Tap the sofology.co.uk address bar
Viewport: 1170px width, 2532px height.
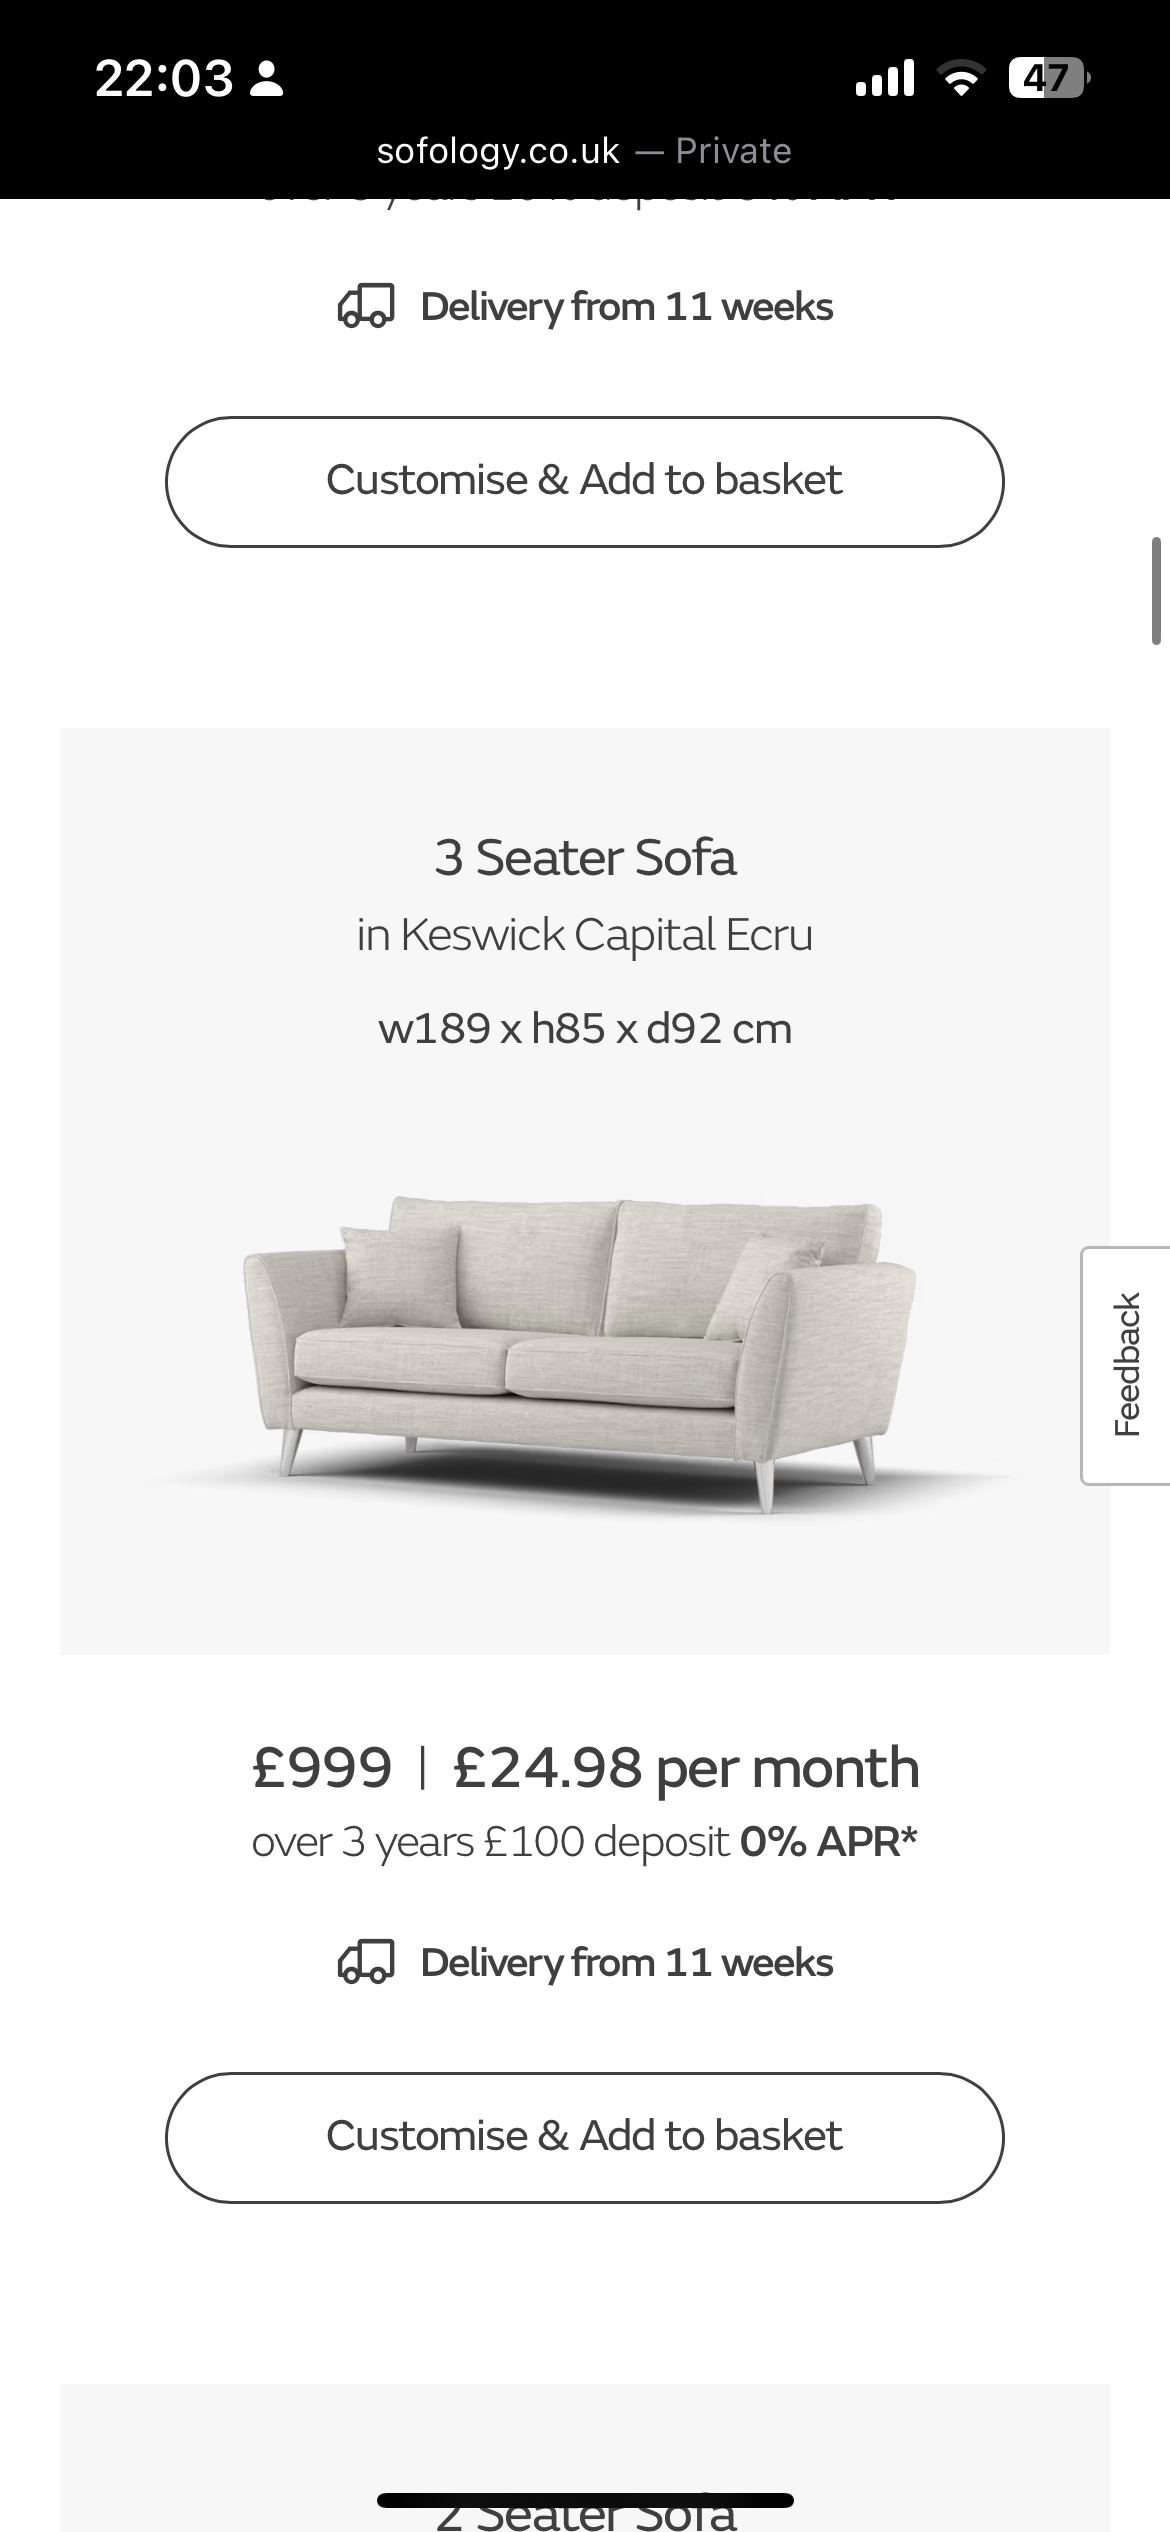point(584,151)
